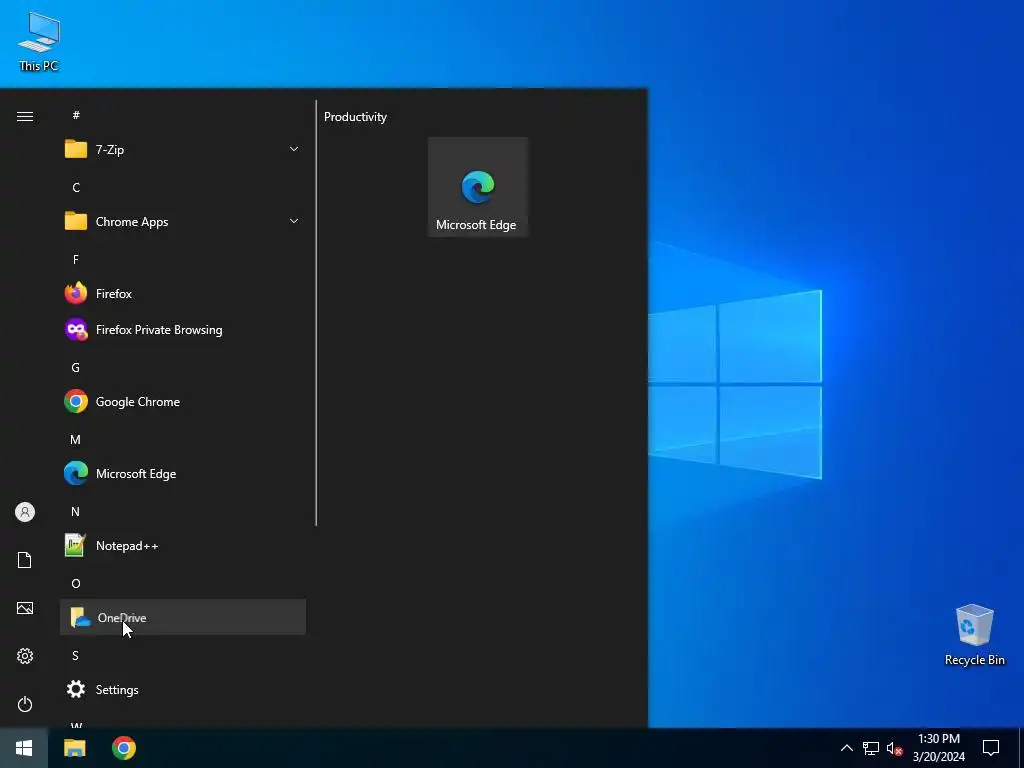This screenshot has height=768, width=1024.
Task: Open Documents from the Start sidebar
Action: tap(25, 560)
